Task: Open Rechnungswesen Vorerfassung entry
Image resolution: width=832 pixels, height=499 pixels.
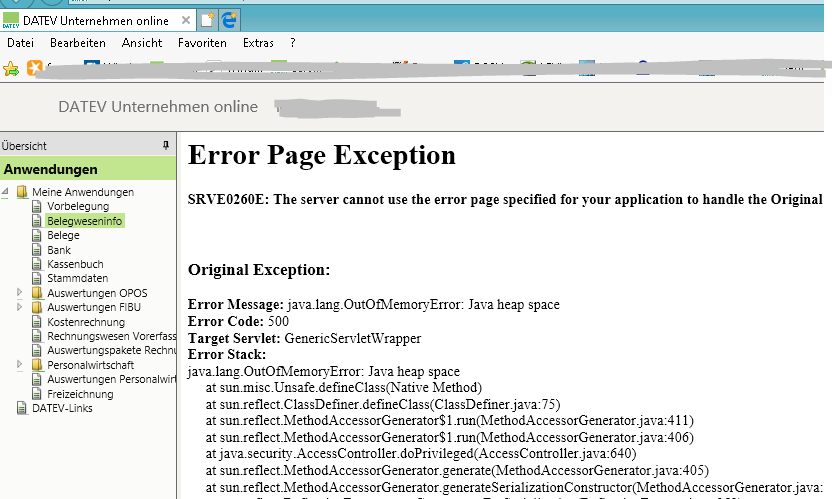Action: (x=111, y=336)
